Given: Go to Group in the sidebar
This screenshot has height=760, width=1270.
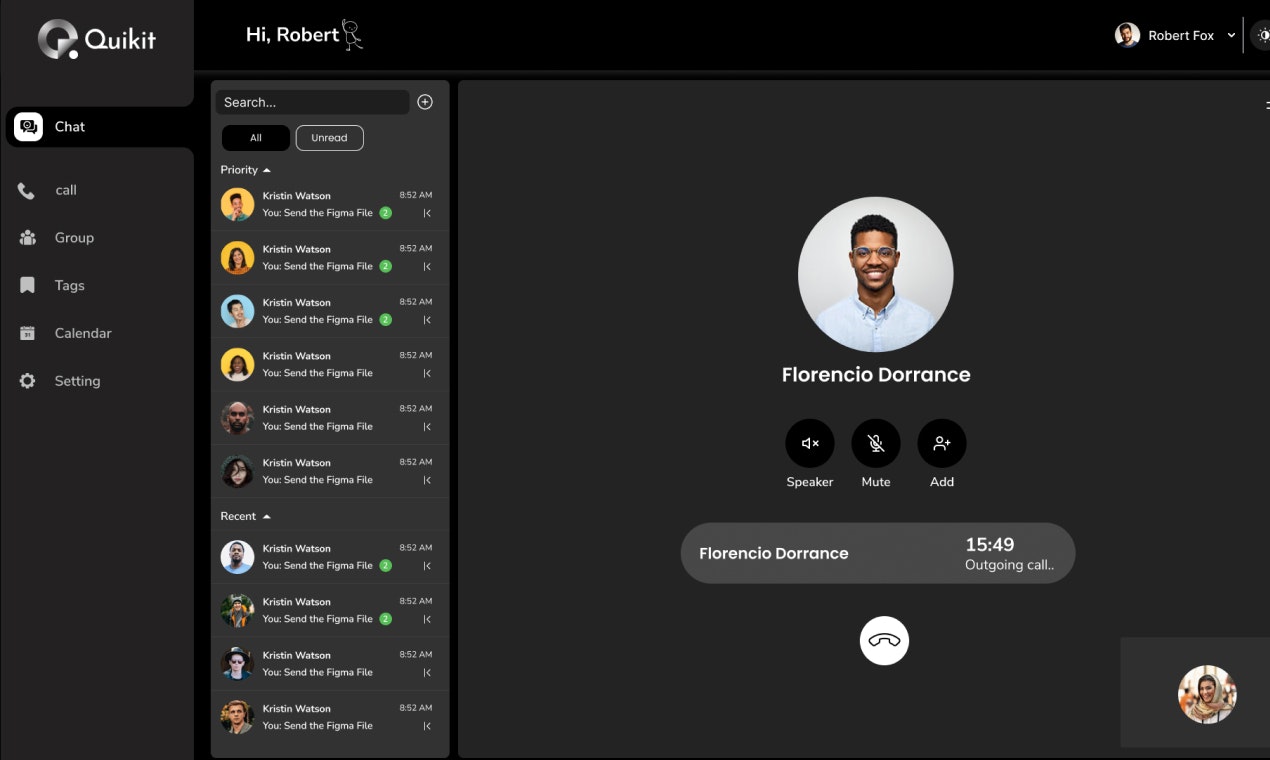Looking at the screenshot, I should [x=74, y=238].
